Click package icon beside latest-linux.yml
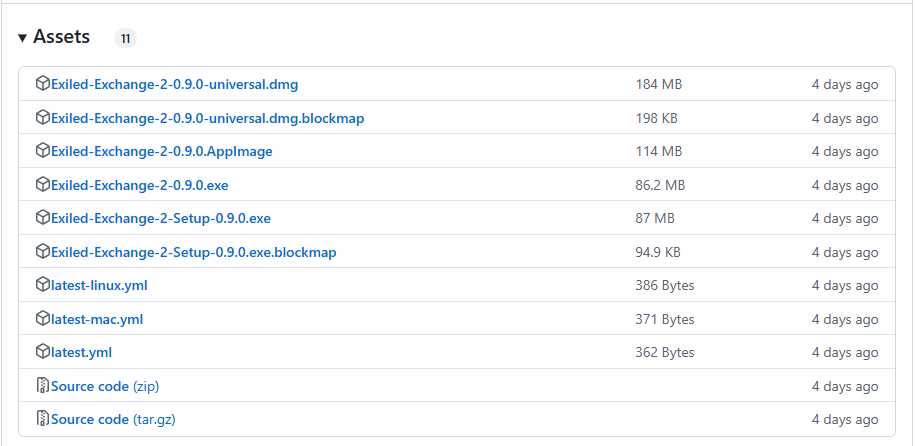 coord(42,285)
